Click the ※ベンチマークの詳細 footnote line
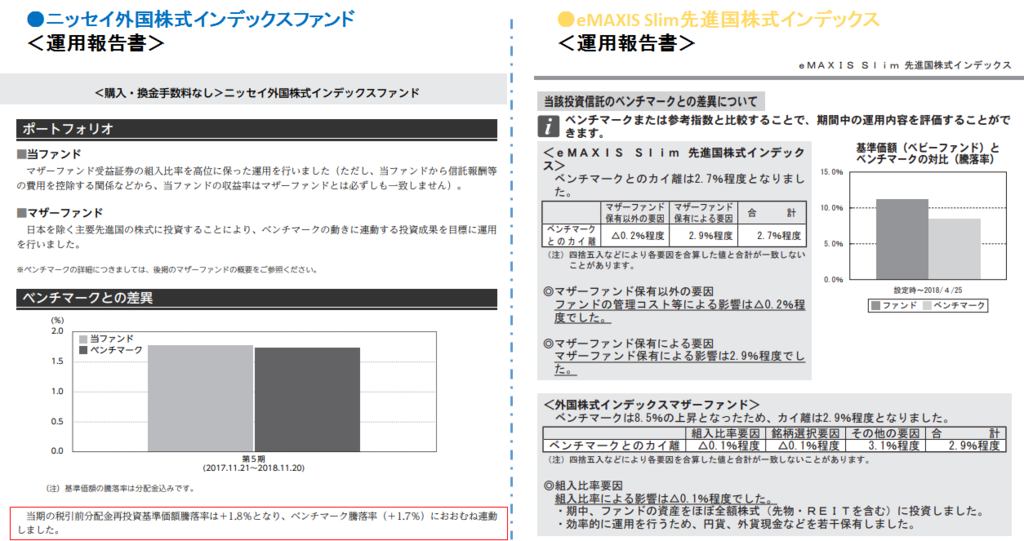Screen dimensions: 1024x541 coord(167,269)
